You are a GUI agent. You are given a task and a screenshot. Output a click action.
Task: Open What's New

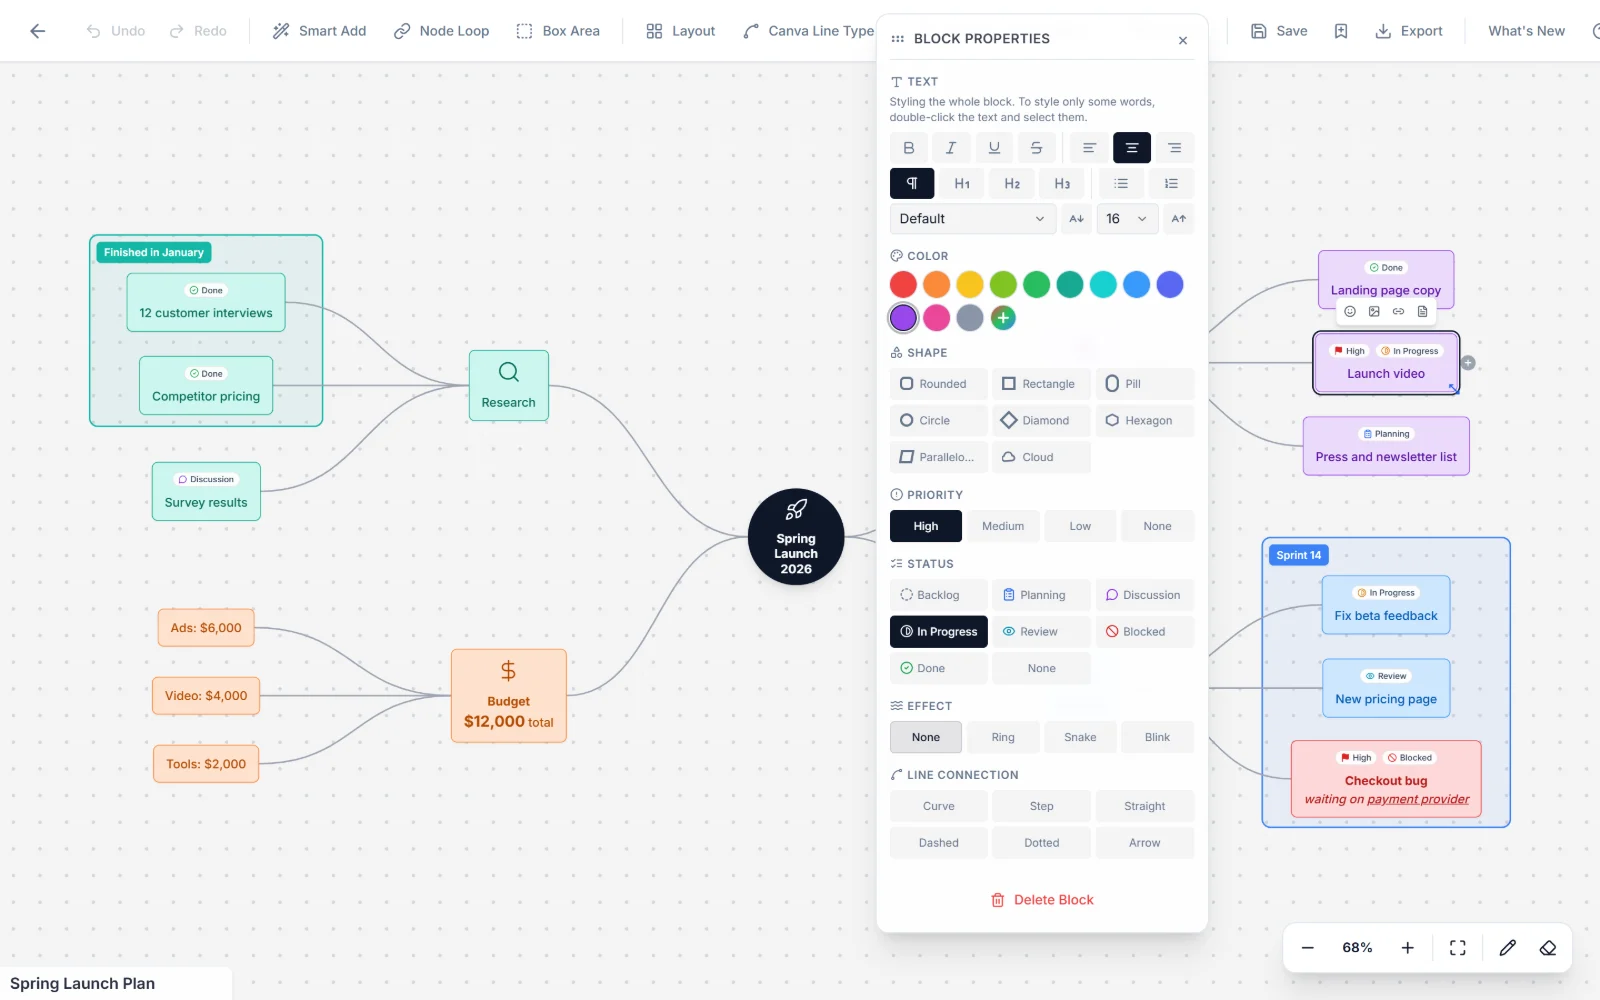[1526, 31]
